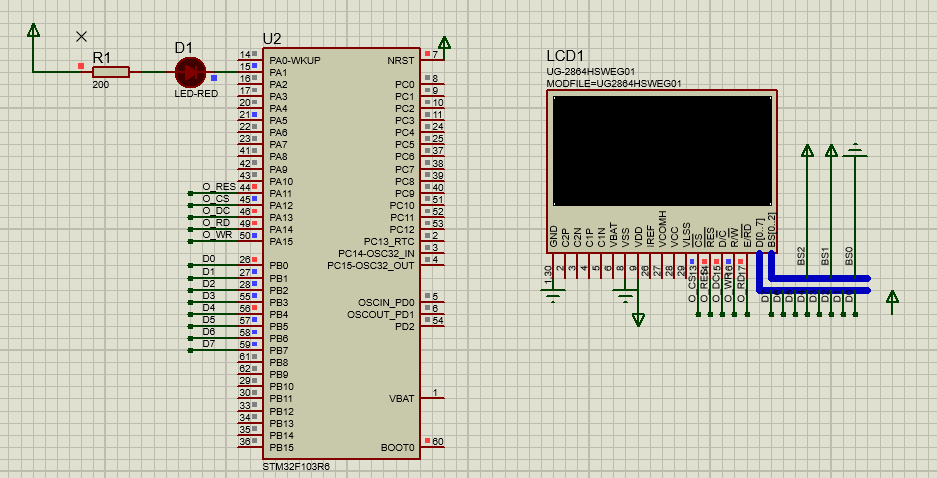Image resolution: width=937 pixels, height=478 pixels.
Task: Select the MODFILE=UG2864HSWEG01 property text
Action: tap(614, 84)
